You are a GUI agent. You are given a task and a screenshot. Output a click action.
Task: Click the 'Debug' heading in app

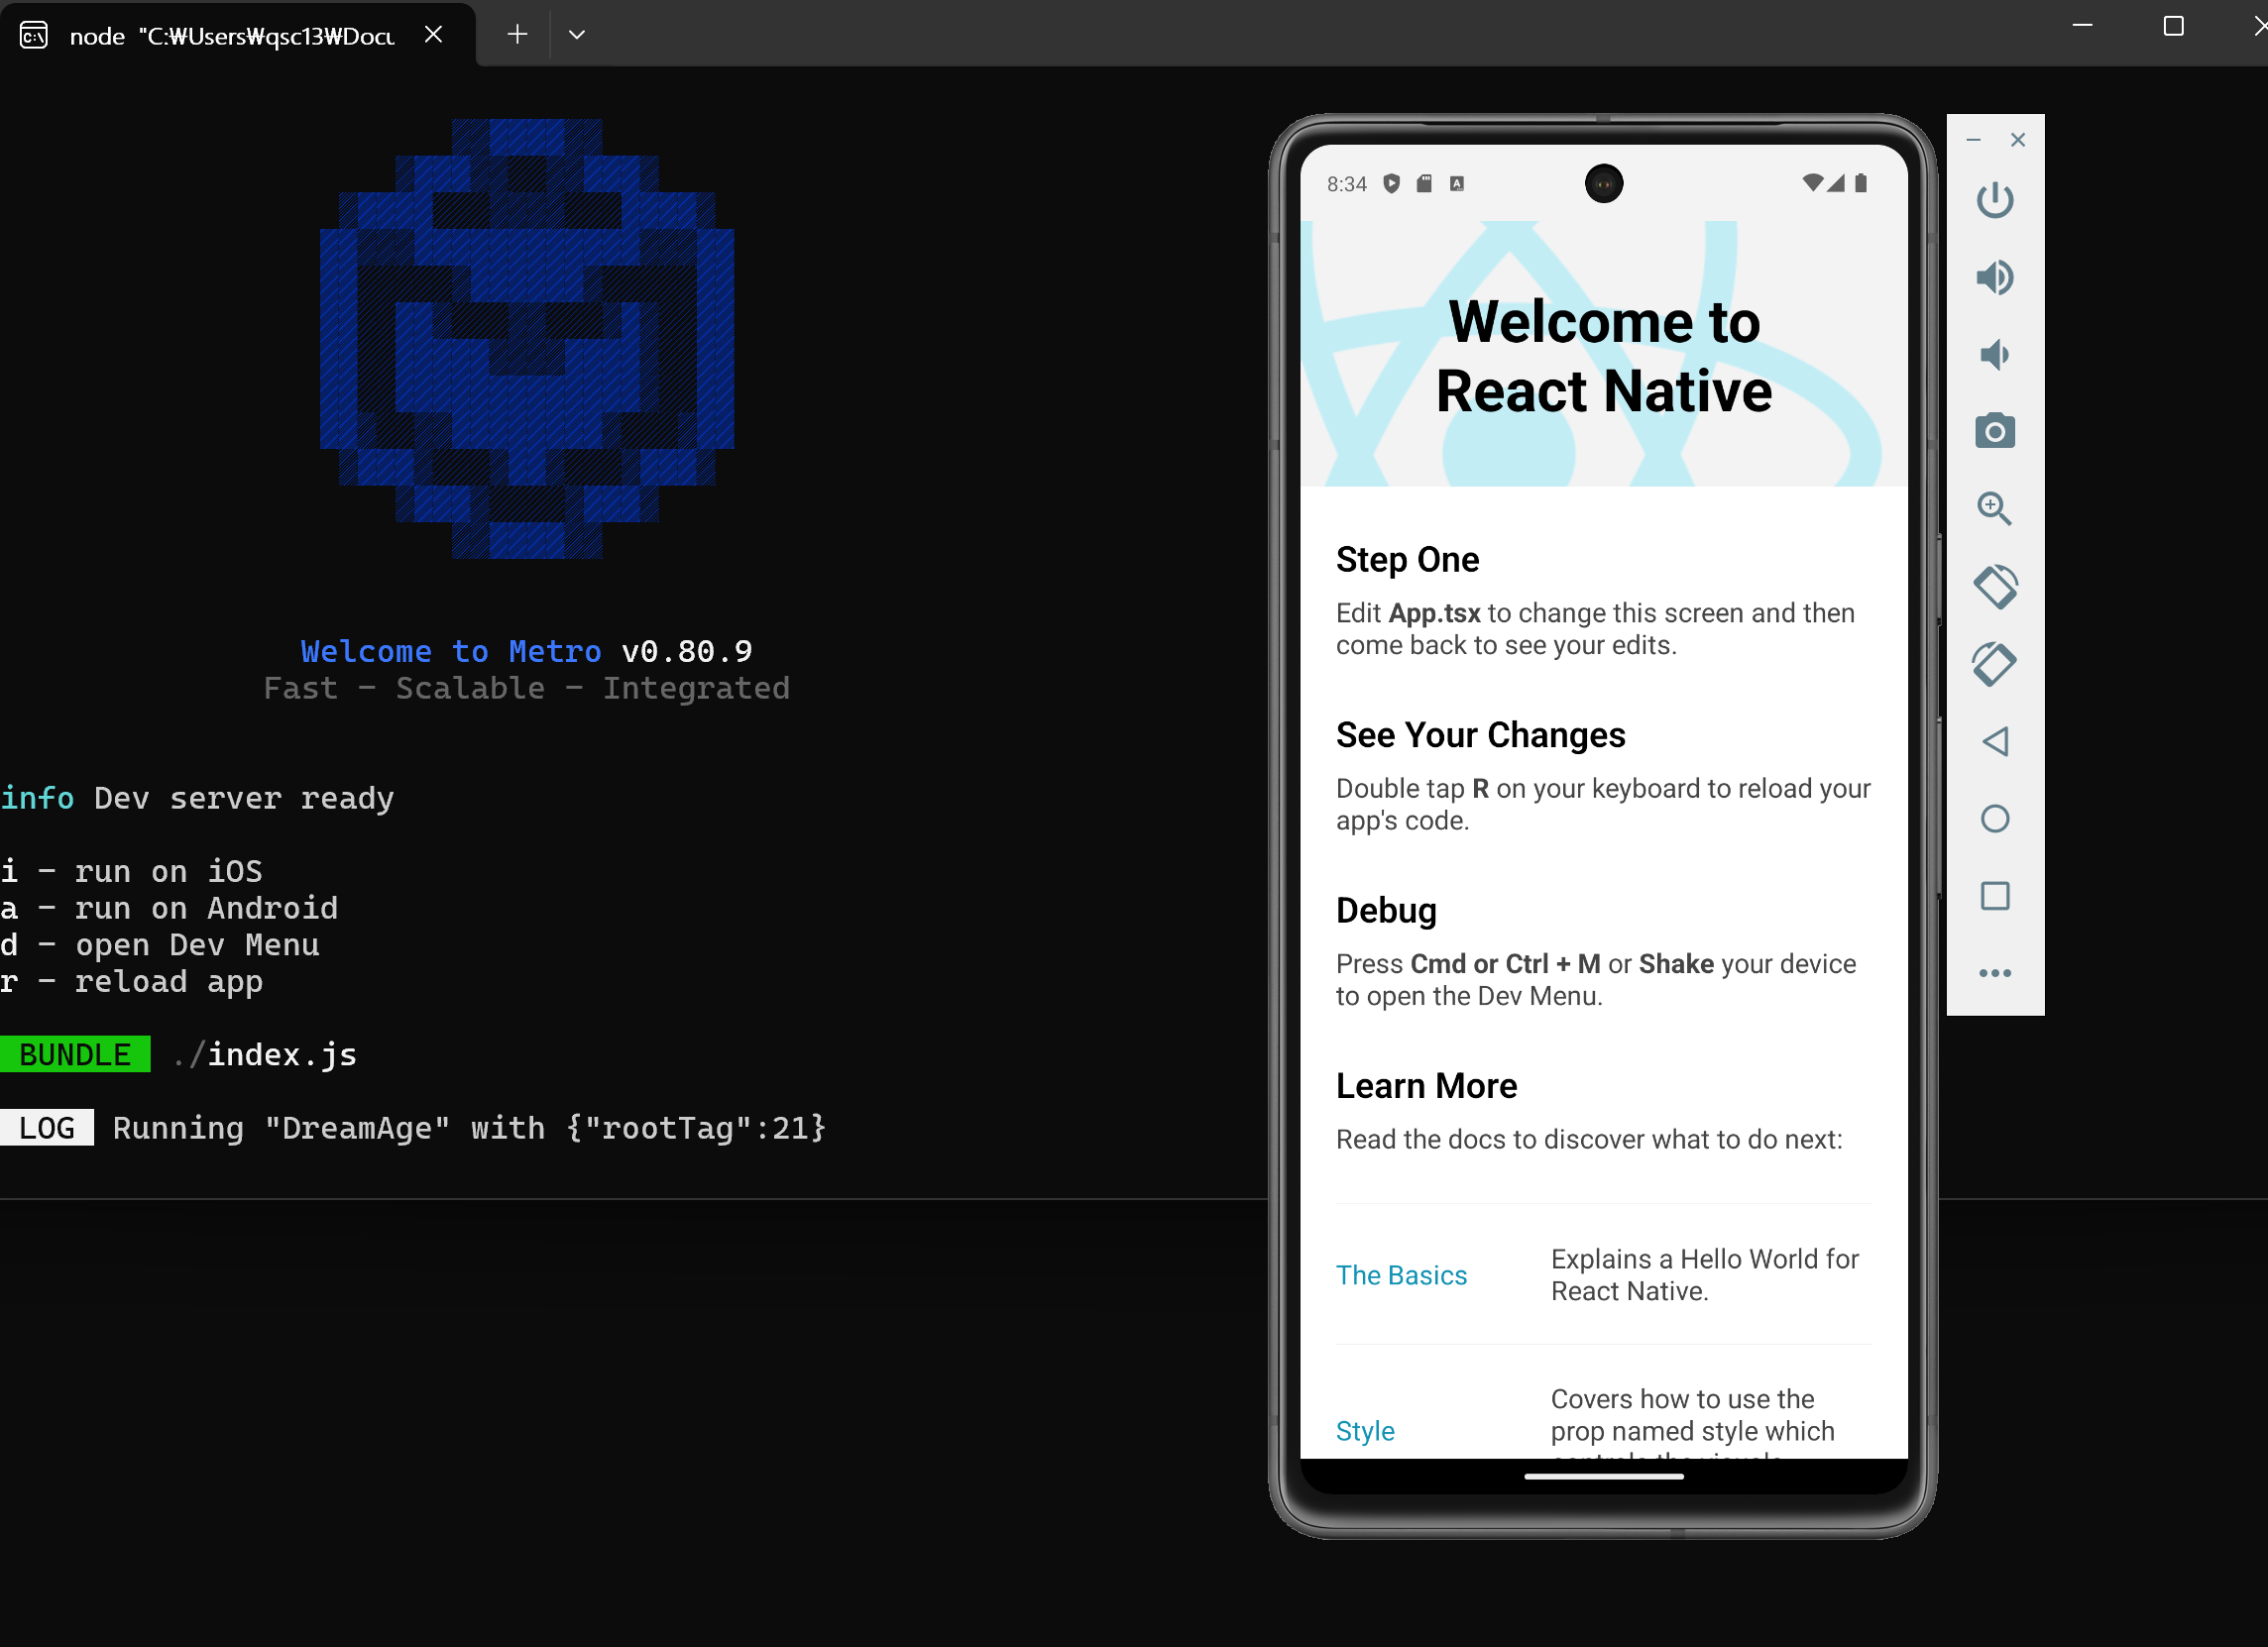(x=1386, y=910)
